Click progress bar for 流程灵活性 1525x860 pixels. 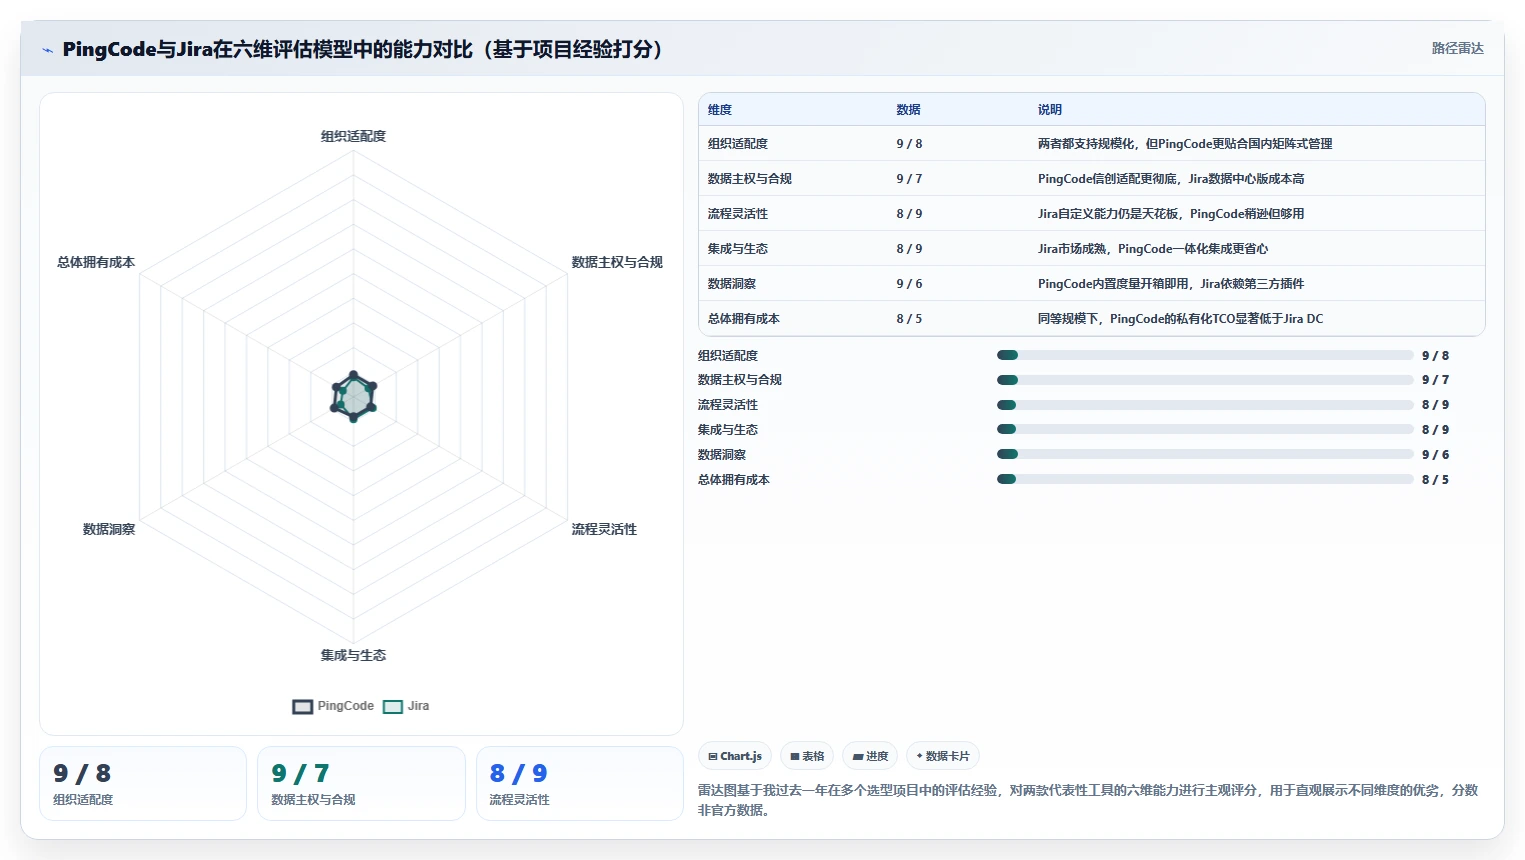tap(1205, 405)
